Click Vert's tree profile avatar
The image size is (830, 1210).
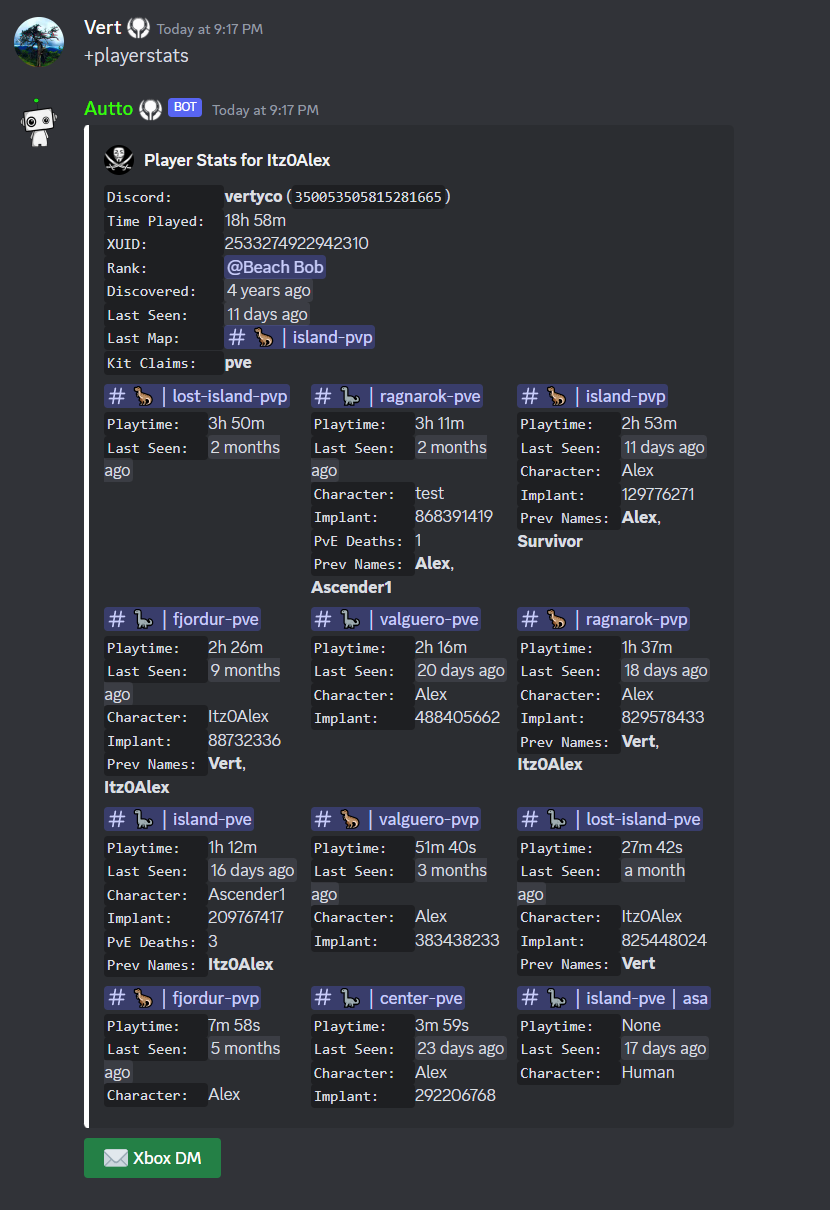click(x=39, y=43)
